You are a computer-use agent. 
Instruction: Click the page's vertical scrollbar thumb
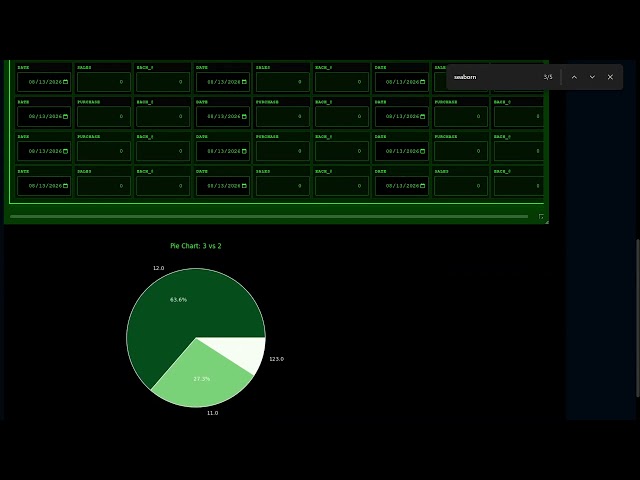[638, 318]
